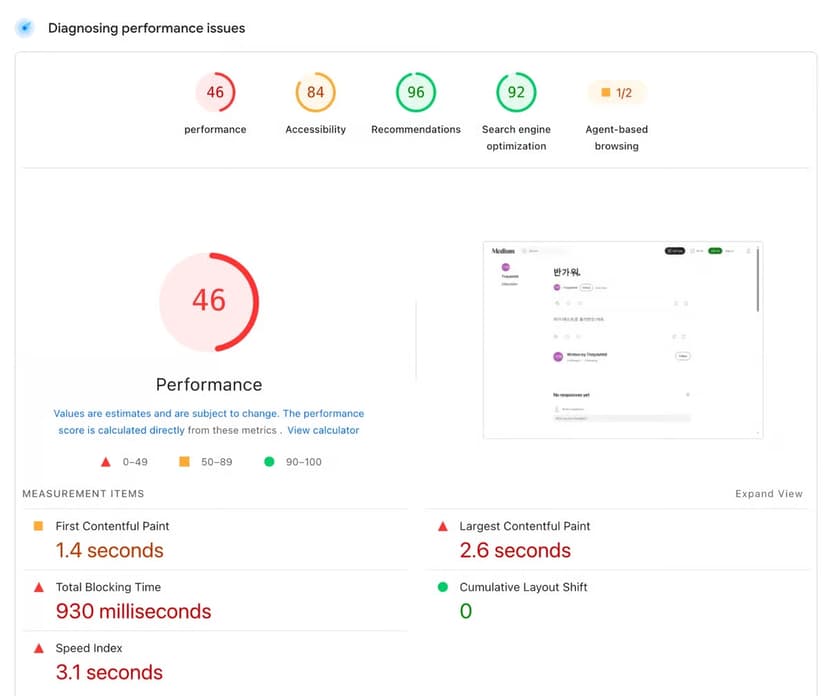
Task: Open the Accessibility score gauge showing 84
Action: [x=315, y=92]
